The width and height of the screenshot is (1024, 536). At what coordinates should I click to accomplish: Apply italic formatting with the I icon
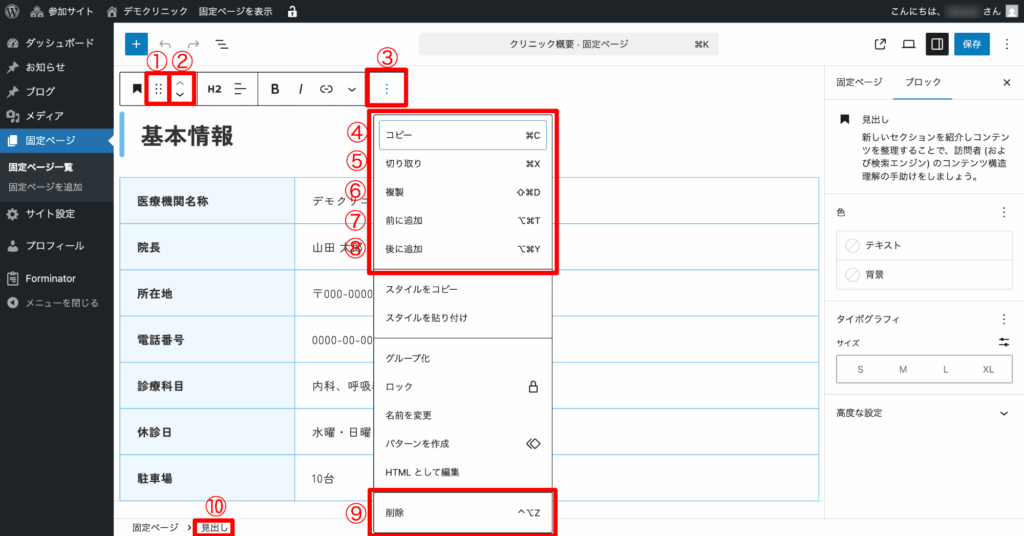click(300, 89)
